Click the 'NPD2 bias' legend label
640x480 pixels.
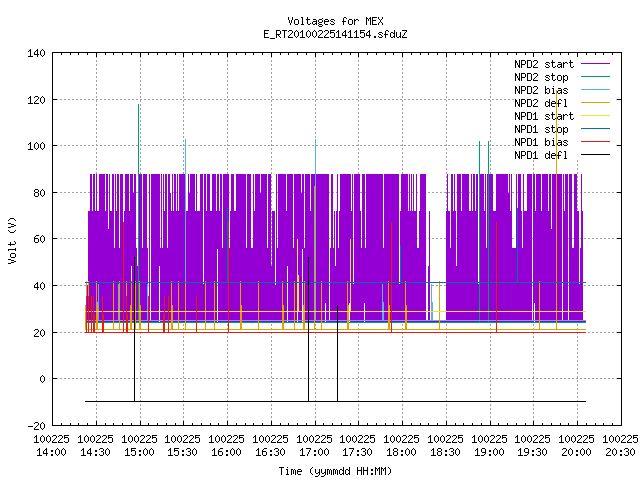541,90
